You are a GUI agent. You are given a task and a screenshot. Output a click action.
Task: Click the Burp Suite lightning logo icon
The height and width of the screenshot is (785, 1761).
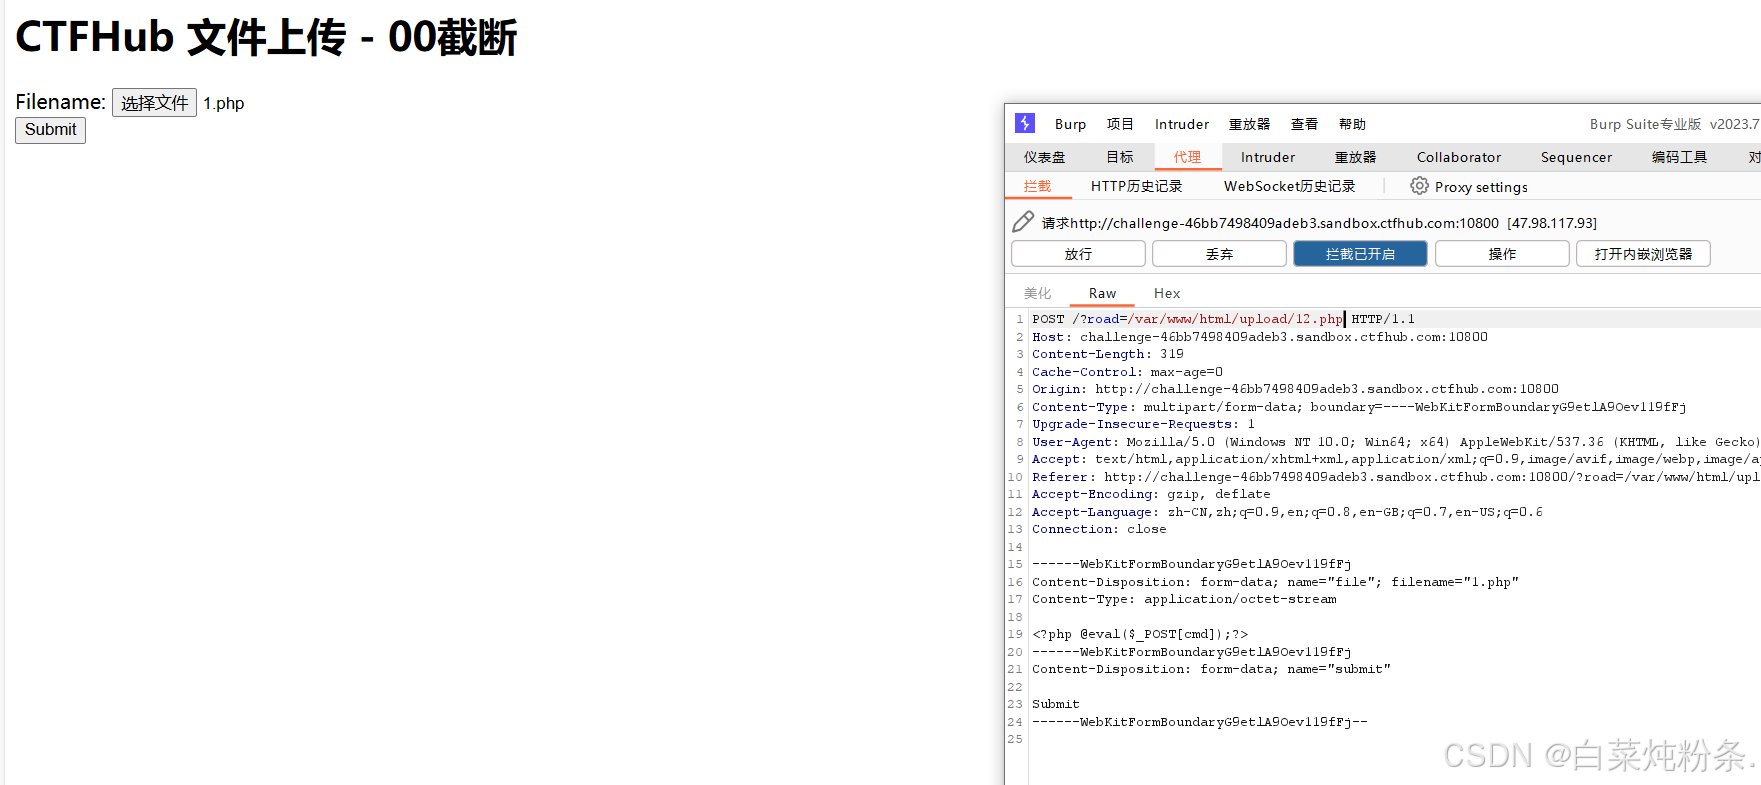1025,123
